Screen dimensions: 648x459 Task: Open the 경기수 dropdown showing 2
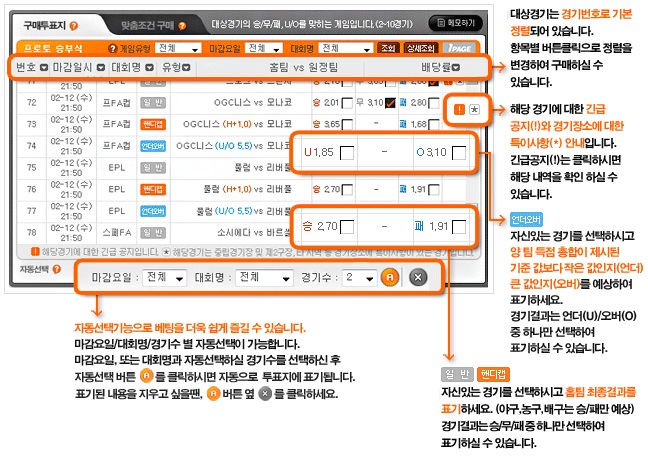[360, 277]
